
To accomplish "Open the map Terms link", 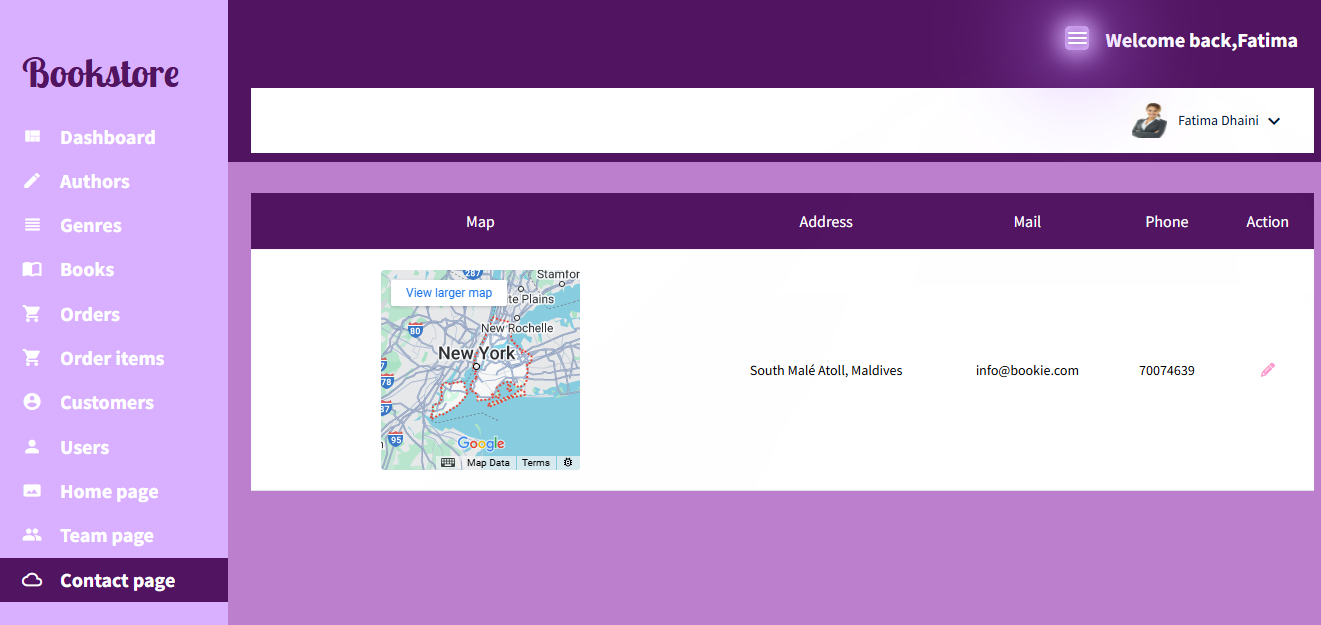I will (x=536, y=463).
